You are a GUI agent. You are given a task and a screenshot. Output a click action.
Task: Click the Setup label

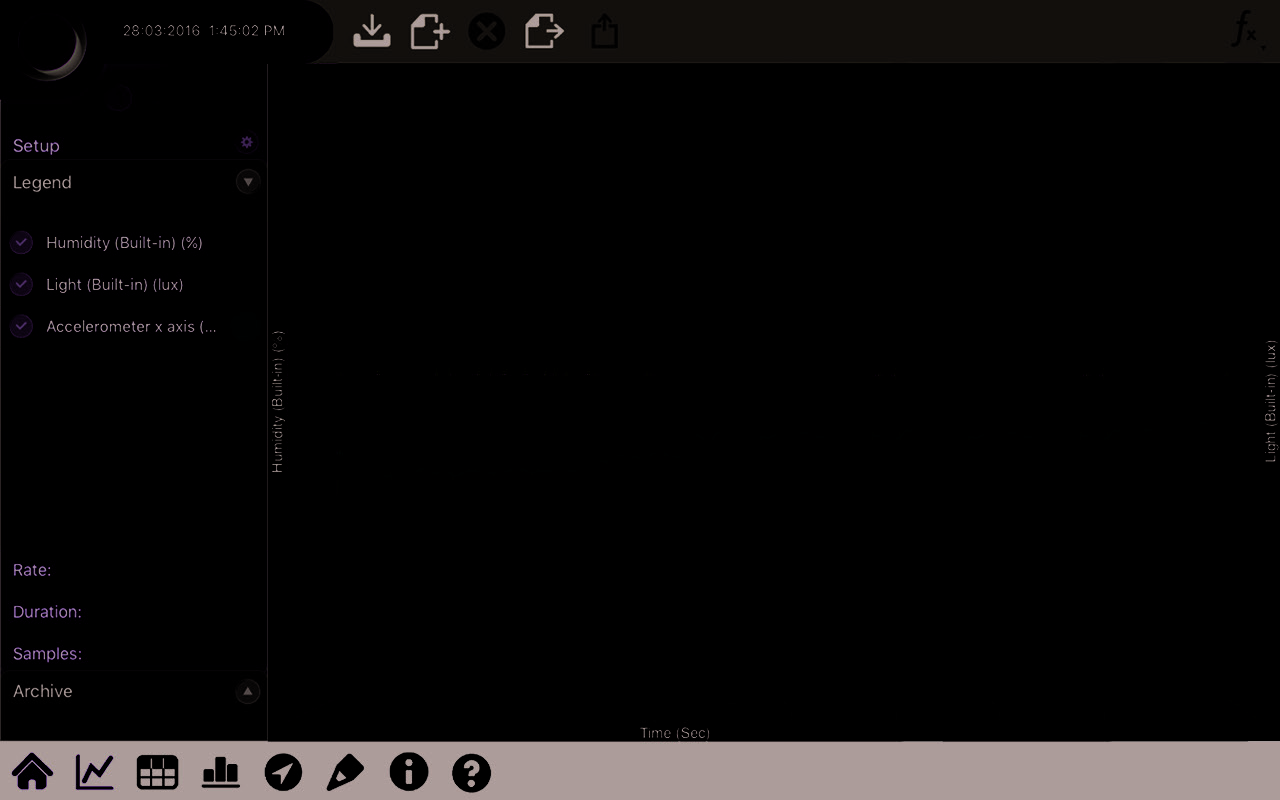click(x=36, y=146)
